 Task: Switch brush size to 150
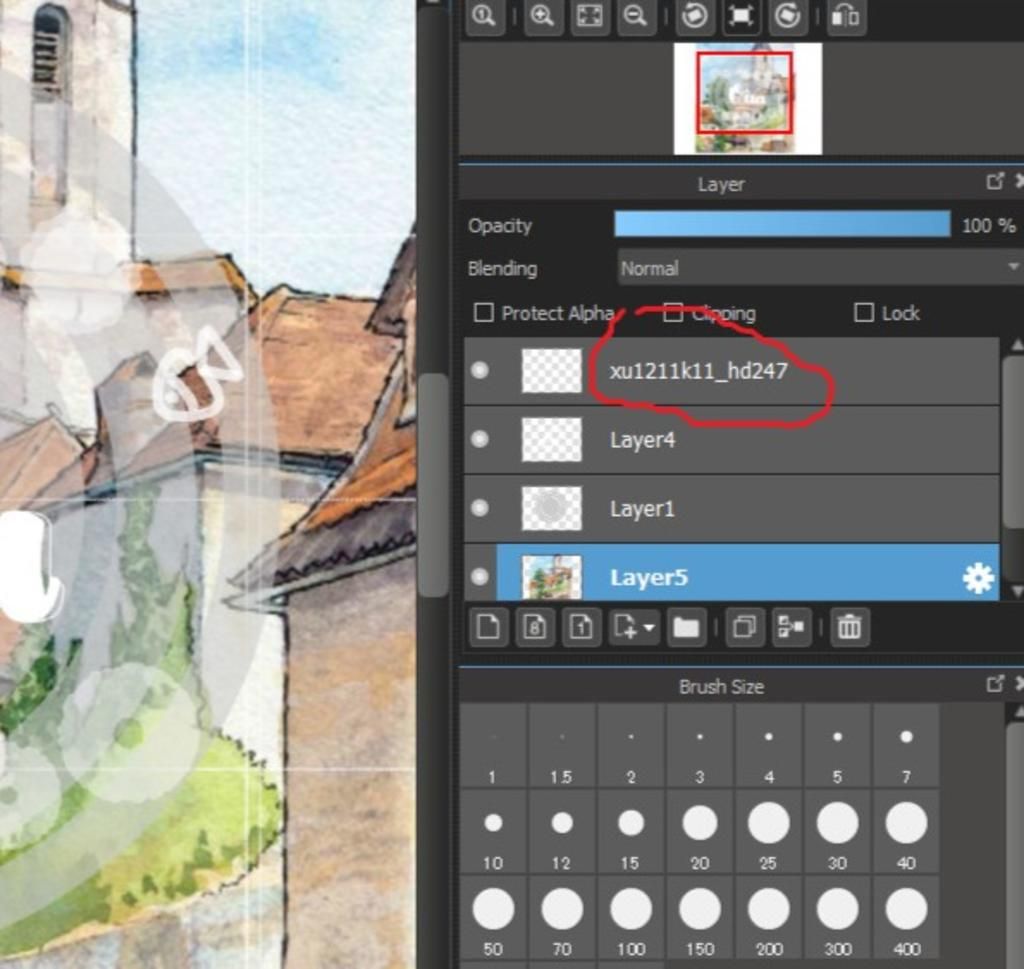tap(699, 917)
